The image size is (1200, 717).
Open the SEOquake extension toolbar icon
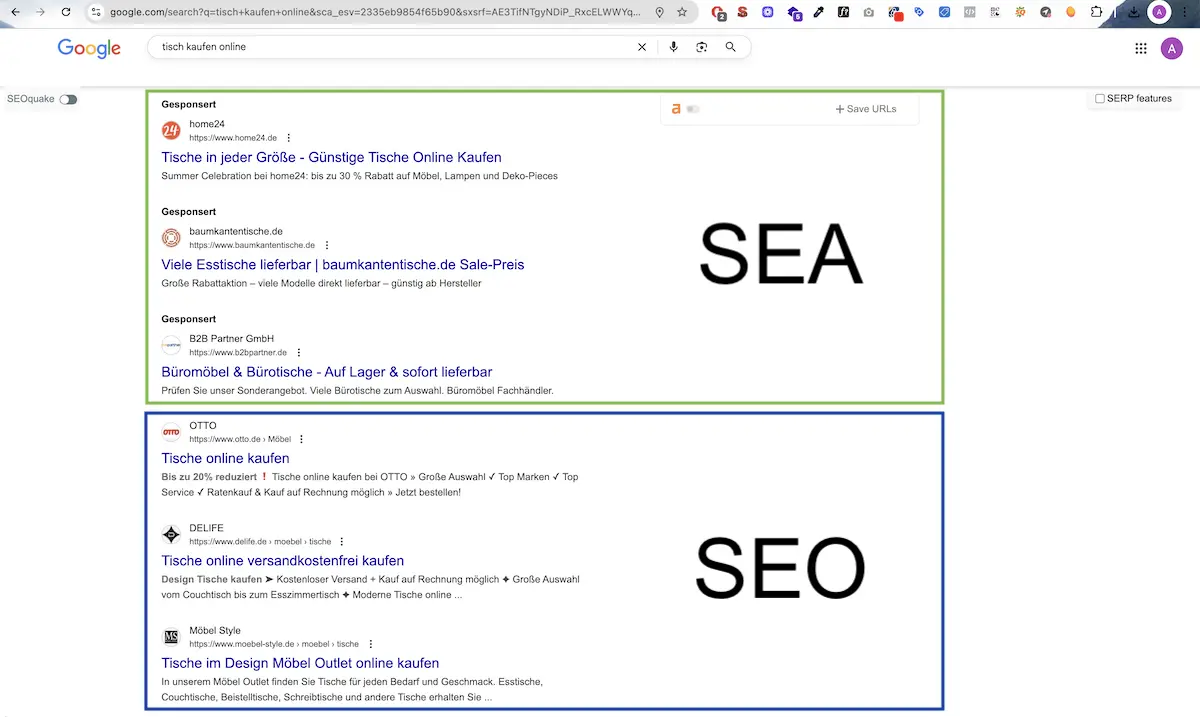(1020, 12)
